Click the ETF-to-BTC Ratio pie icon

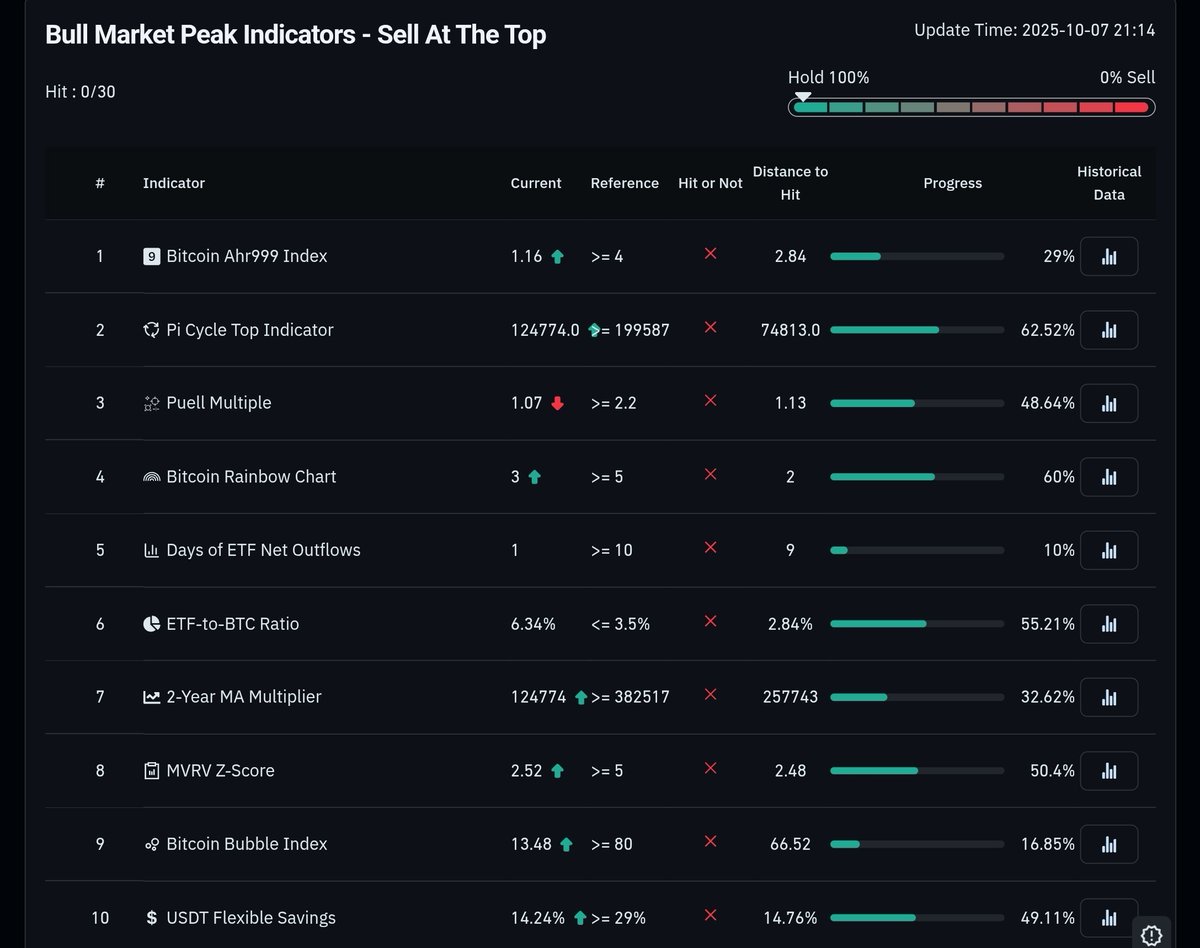[x=152, y=624]
